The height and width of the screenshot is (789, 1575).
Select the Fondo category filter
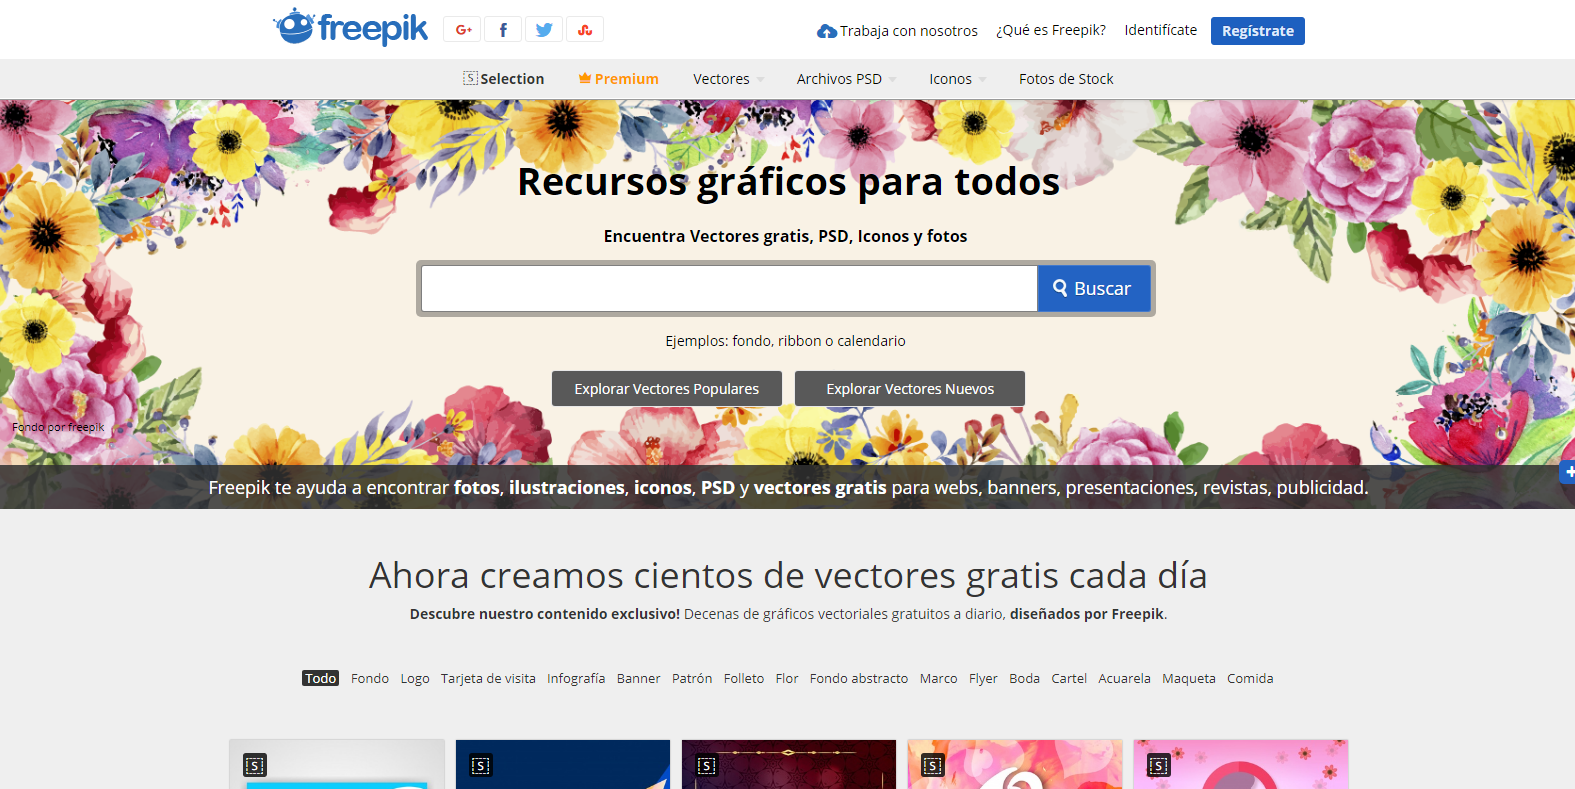(x=370, y=678)
